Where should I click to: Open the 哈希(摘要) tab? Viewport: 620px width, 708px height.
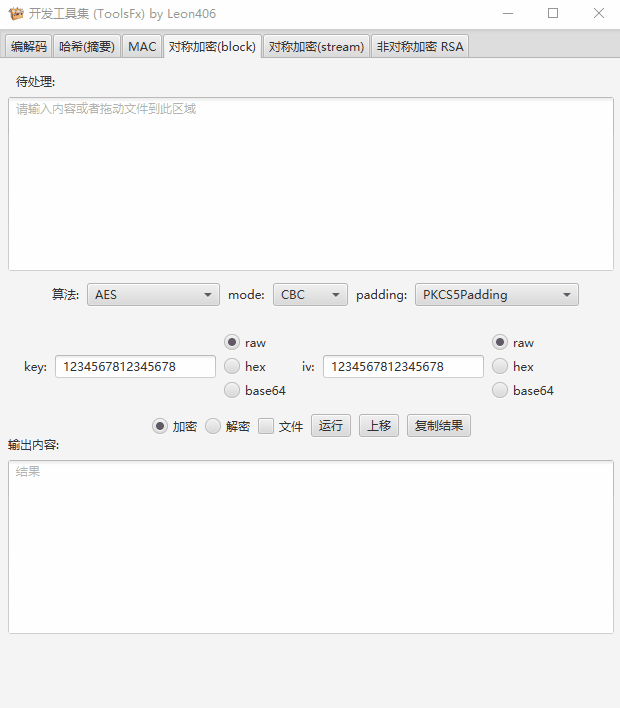(87, 47)
